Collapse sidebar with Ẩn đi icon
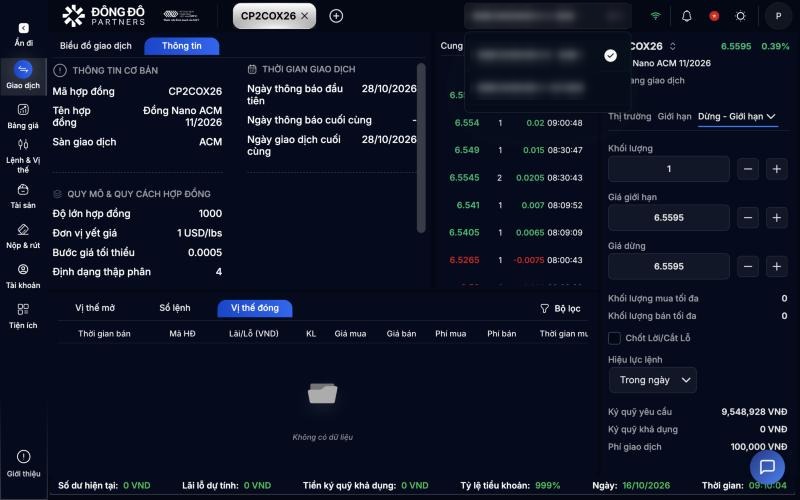The height and width of the screenshot is (500, 800). click(x=23, y=28)
